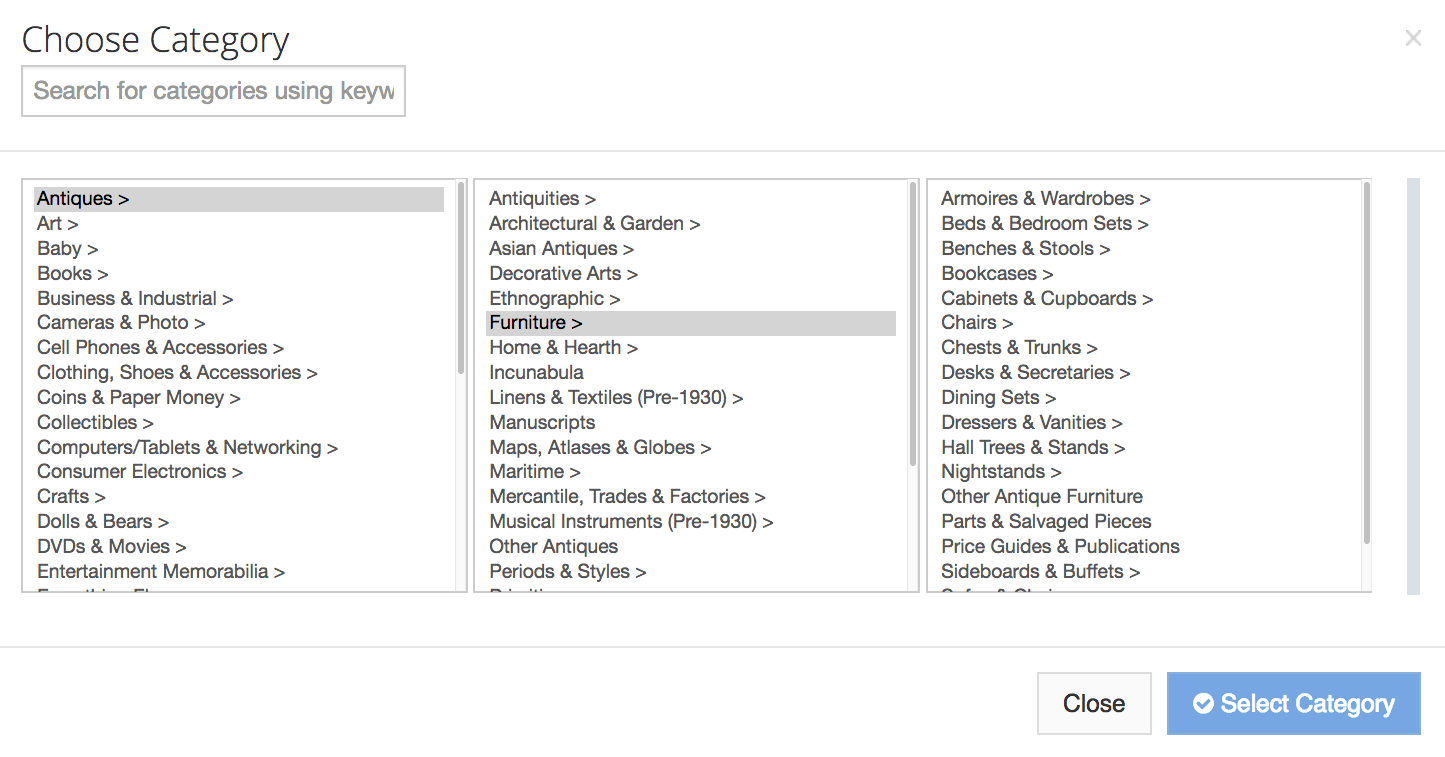Expand Consumer Electronics in first column
Screen dimensions: 1445x757
point(140,472)
